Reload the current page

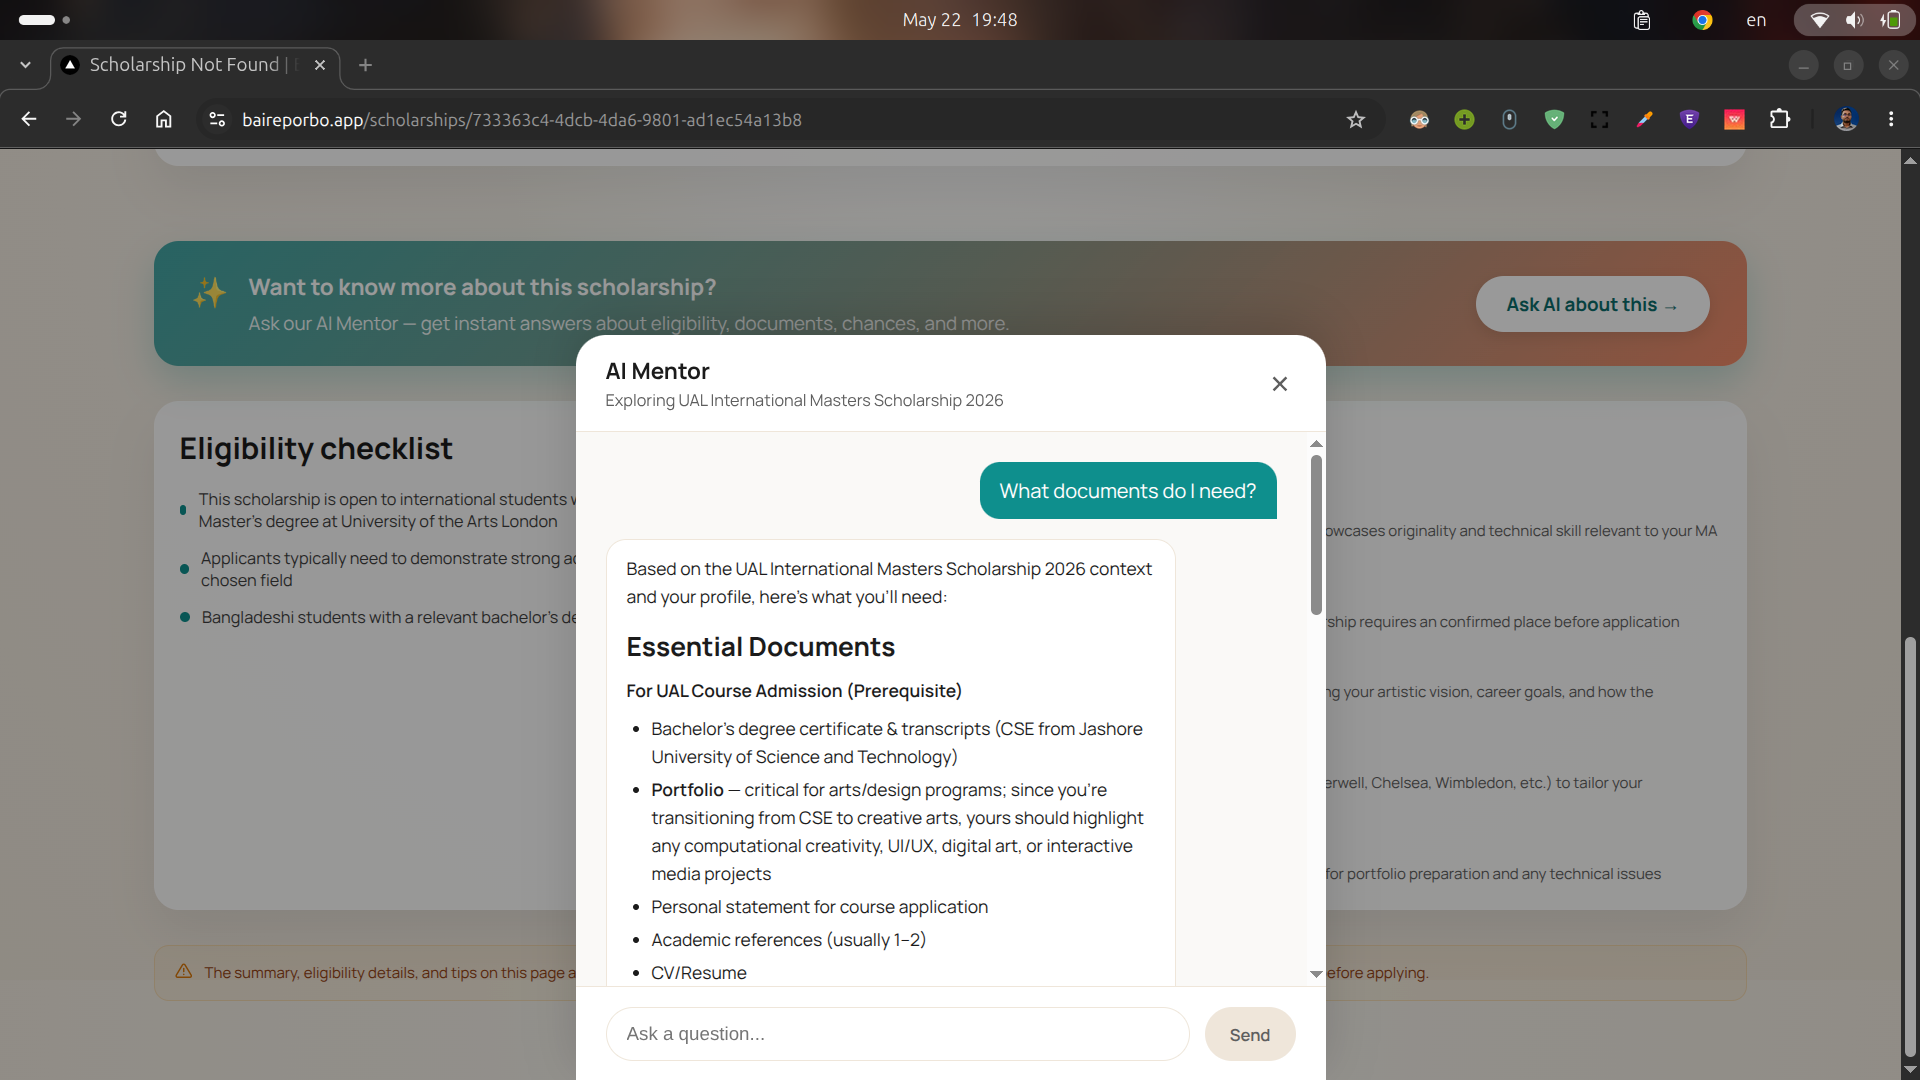(x=118, y=119)
